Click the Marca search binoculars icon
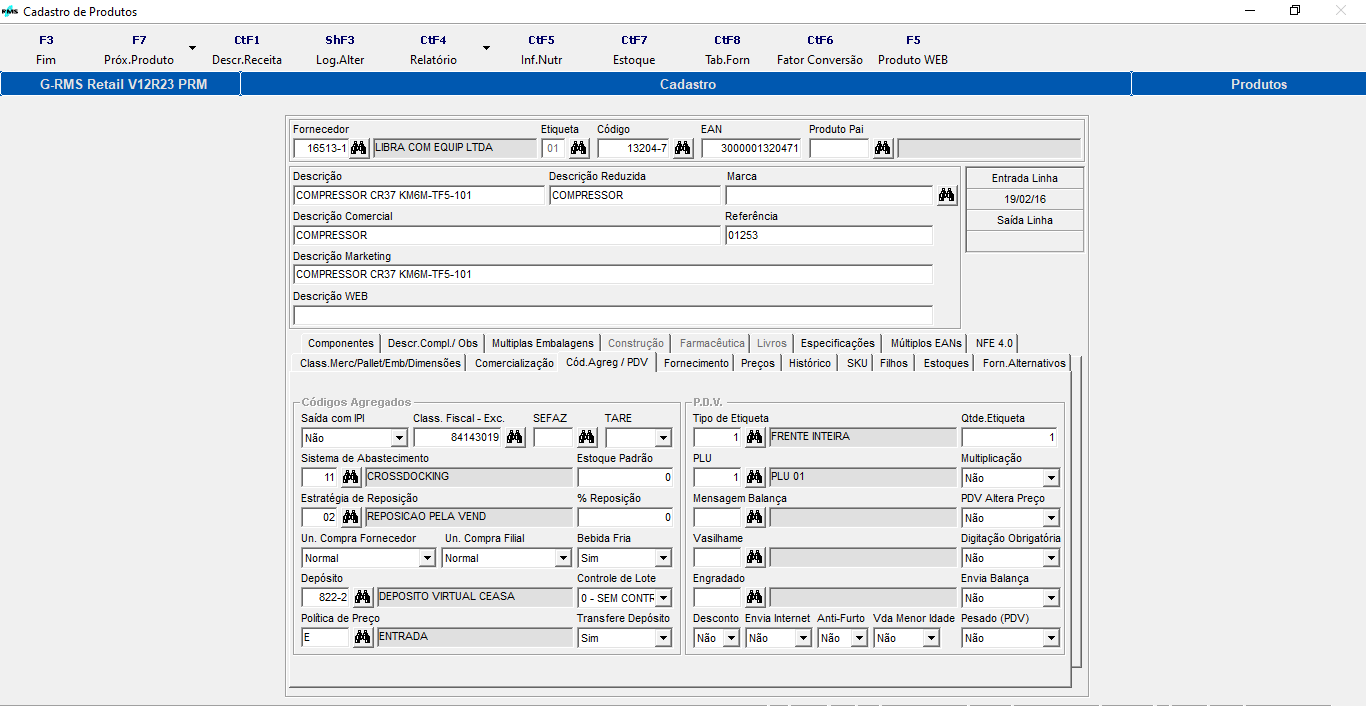Viewport: 1366px width, 706px height. tap(947, 195)
